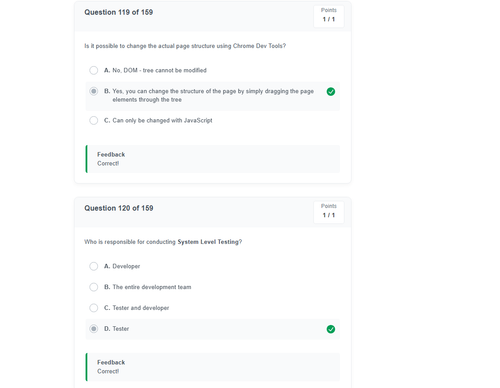Screen dimensions: 500x388
Task: Click answer text 'No, DOM - tree cannot be modified'
Action: pos(159,70)
